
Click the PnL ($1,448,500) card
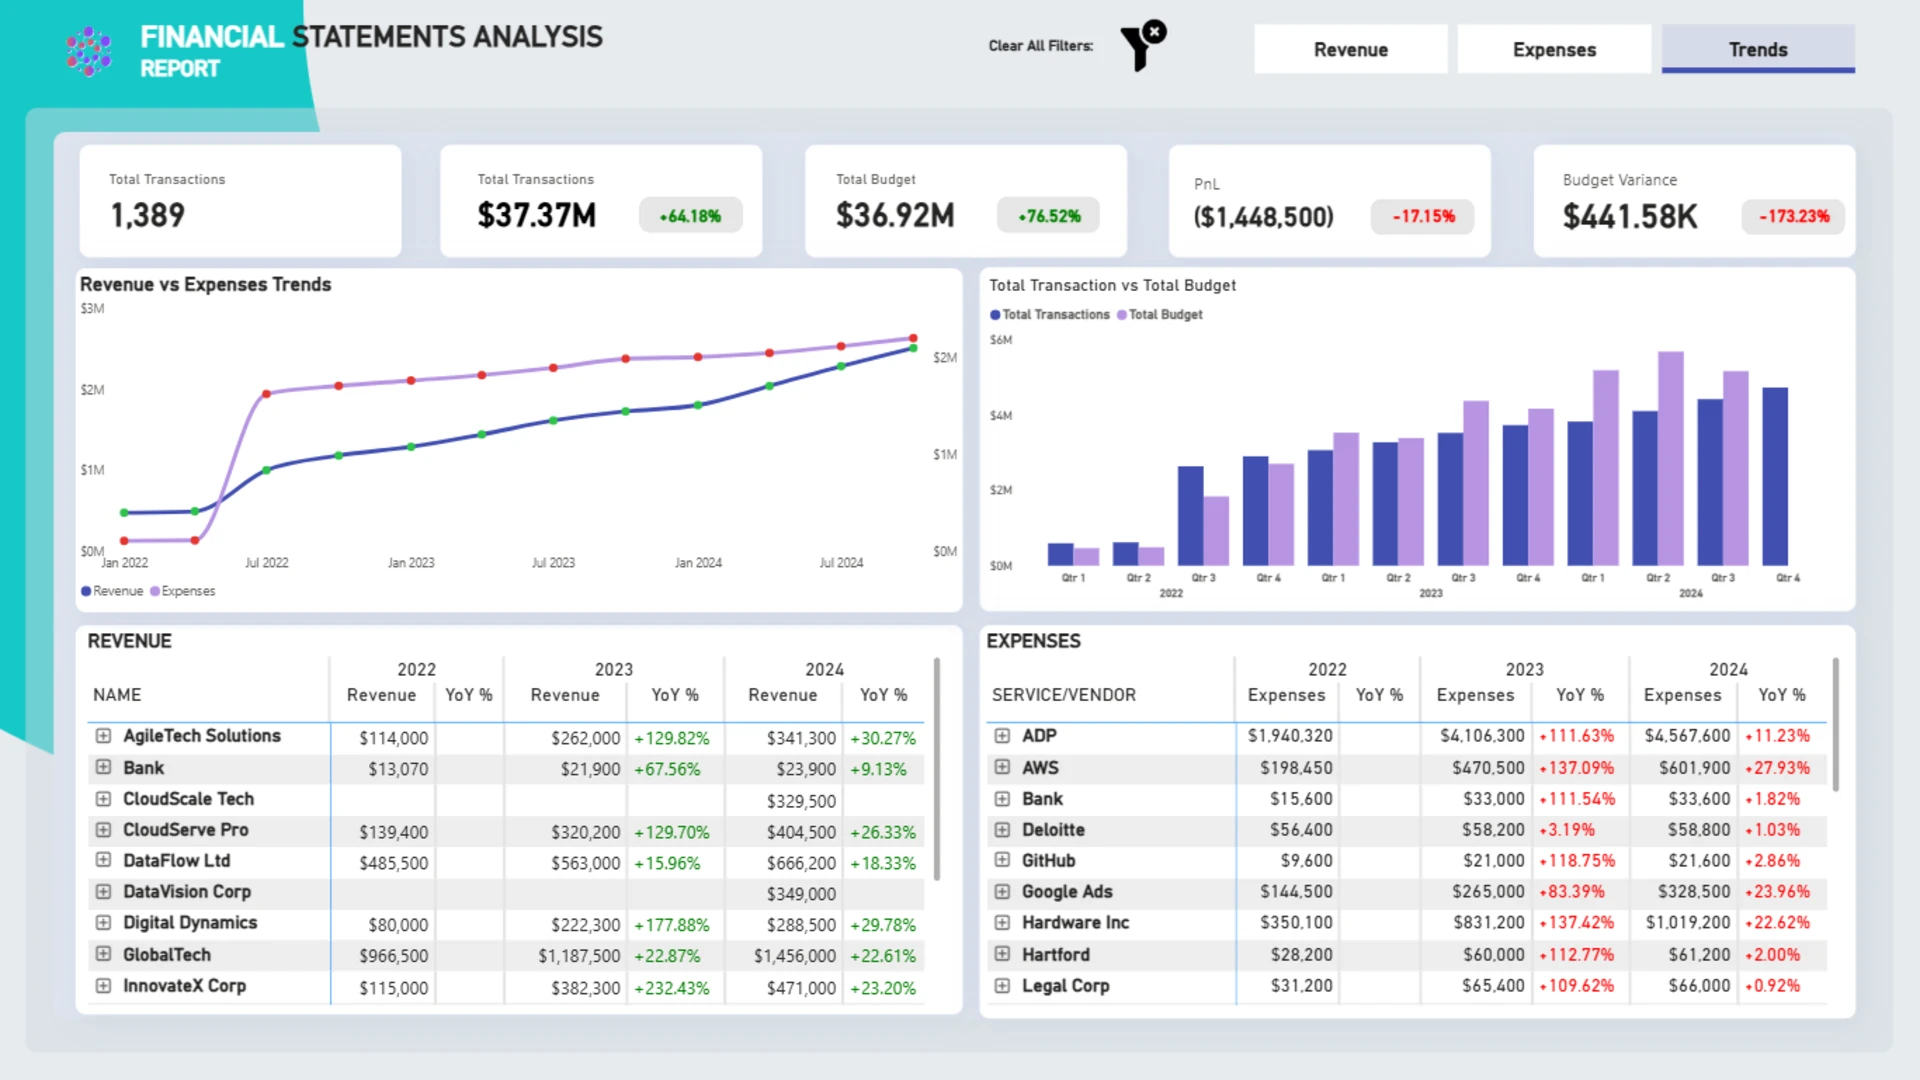tap(1330, 201)
